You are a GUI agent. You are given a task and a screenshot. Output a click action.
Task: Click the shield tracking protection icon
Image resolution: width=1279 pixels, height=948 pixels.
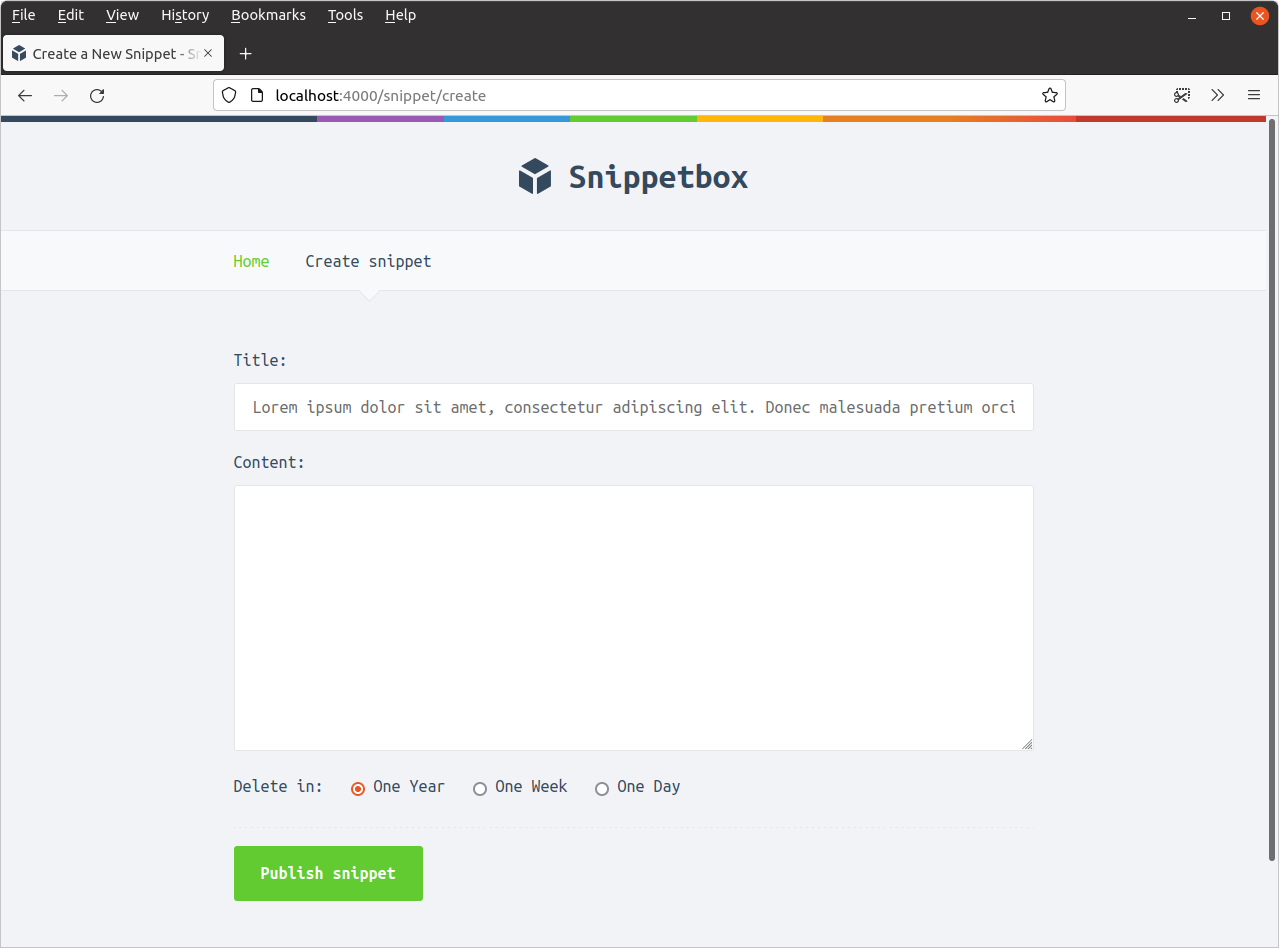click(x=229, y=96)
